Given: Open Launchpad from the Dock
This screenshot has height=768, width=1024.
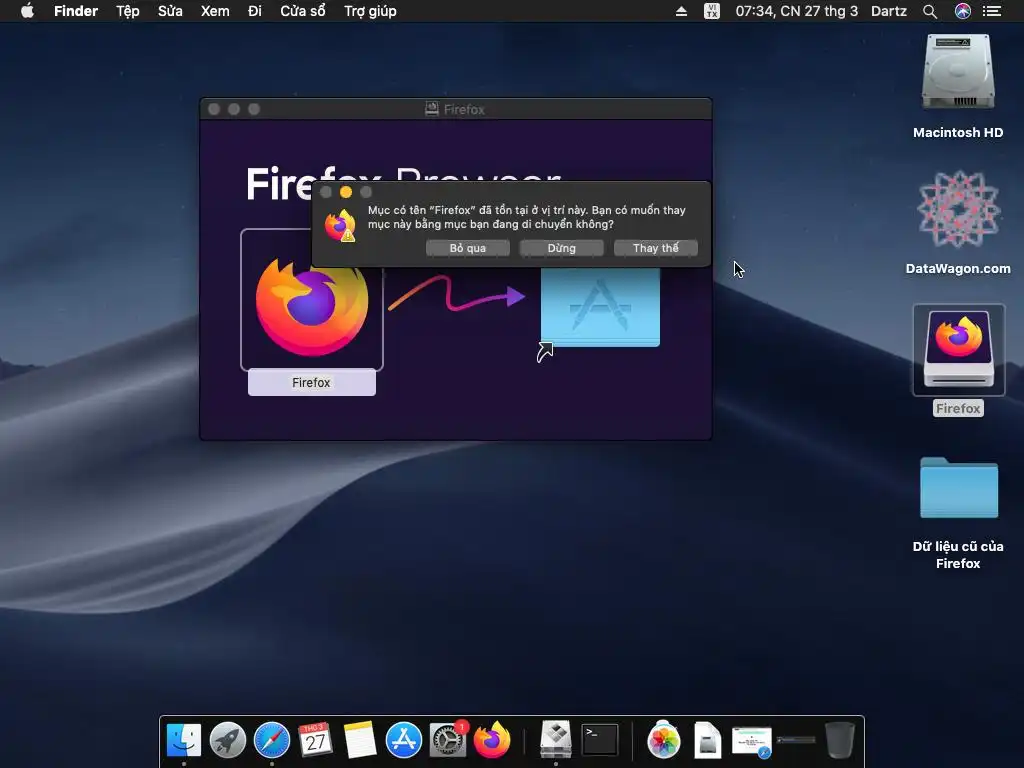Looking at the screenshot, I should [x=227, y=740].
